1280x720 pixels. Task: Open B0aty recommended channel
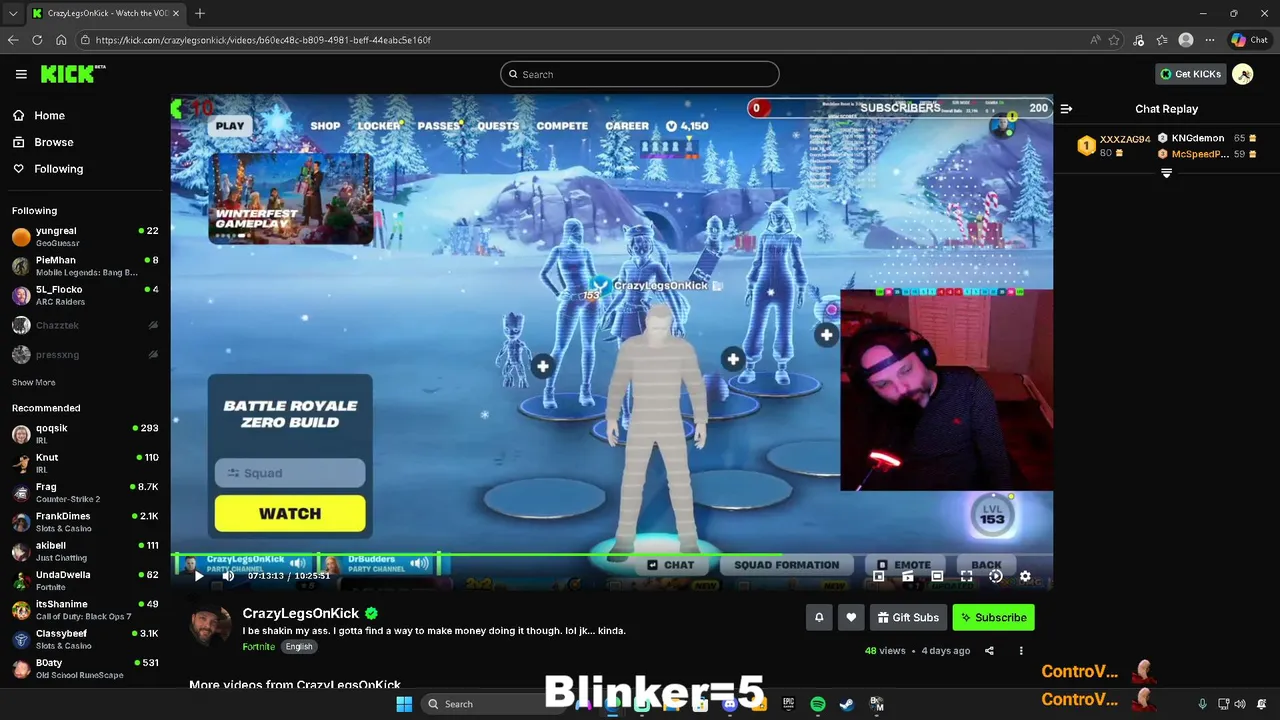click(85, 668)
